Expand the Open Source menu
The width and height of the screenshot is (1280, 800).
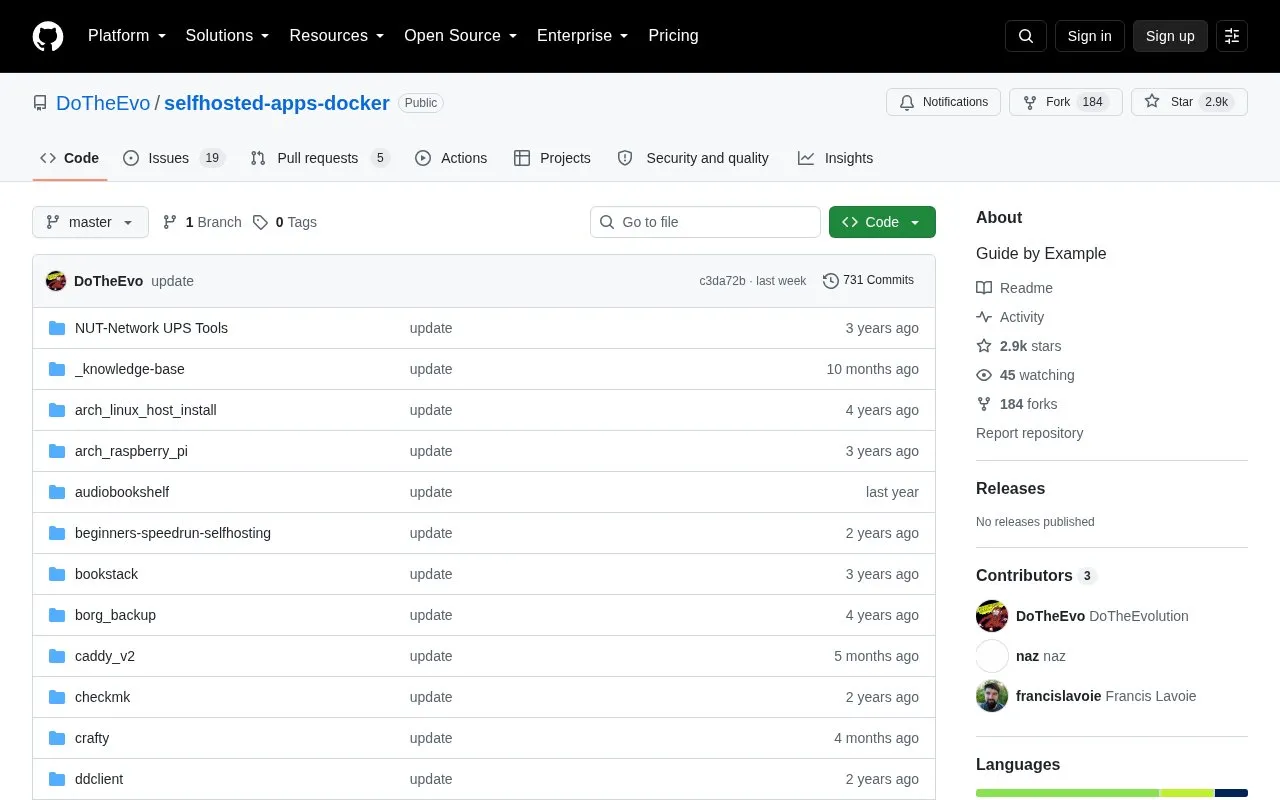coord(461,36)
